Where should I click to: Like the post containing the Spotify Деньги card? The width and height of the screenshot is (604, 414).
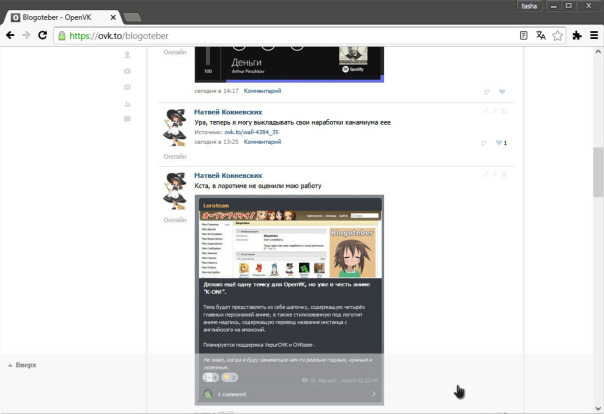(502, 92)
